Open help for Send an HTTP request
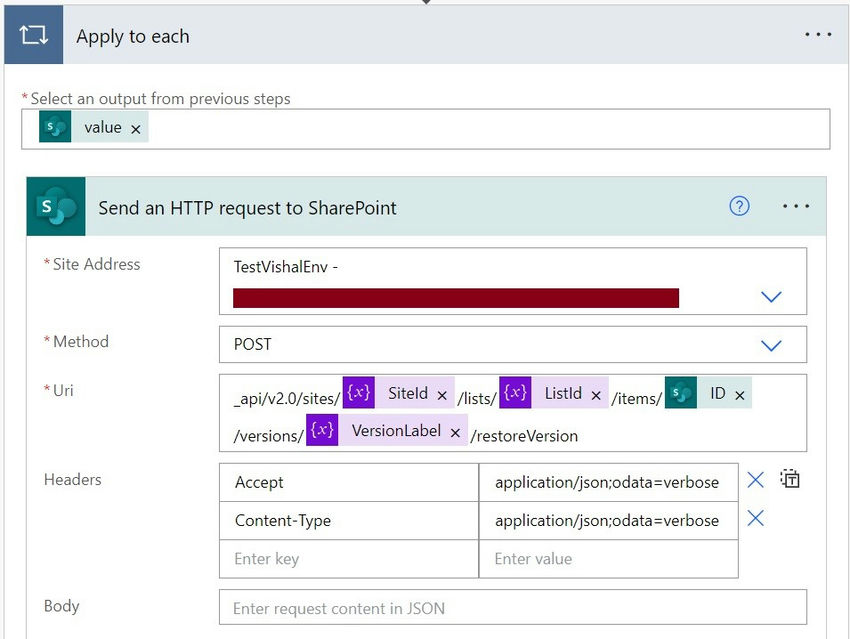This screenshot has width=850, height=639. tap(739, 206)
